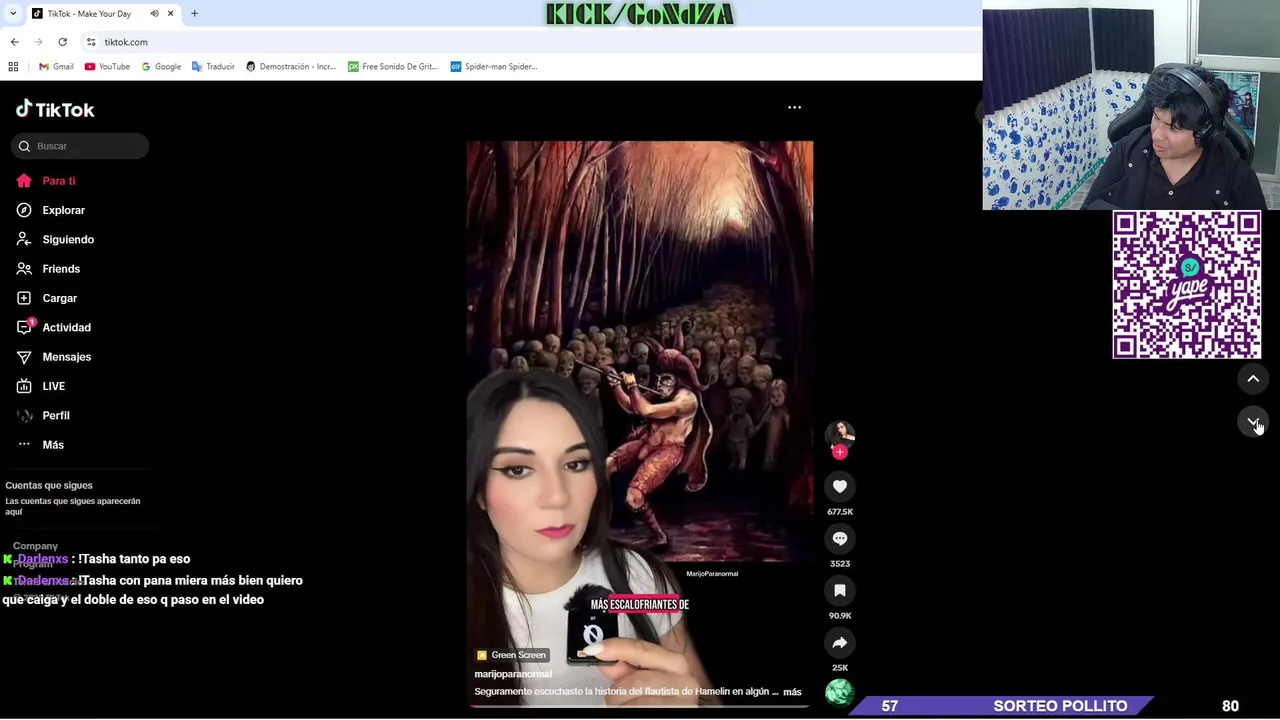Image resolution: width=1280 pixels, height=720 pixels.
Task: Click the TikTok logo
Action: [x=55, y=109]
